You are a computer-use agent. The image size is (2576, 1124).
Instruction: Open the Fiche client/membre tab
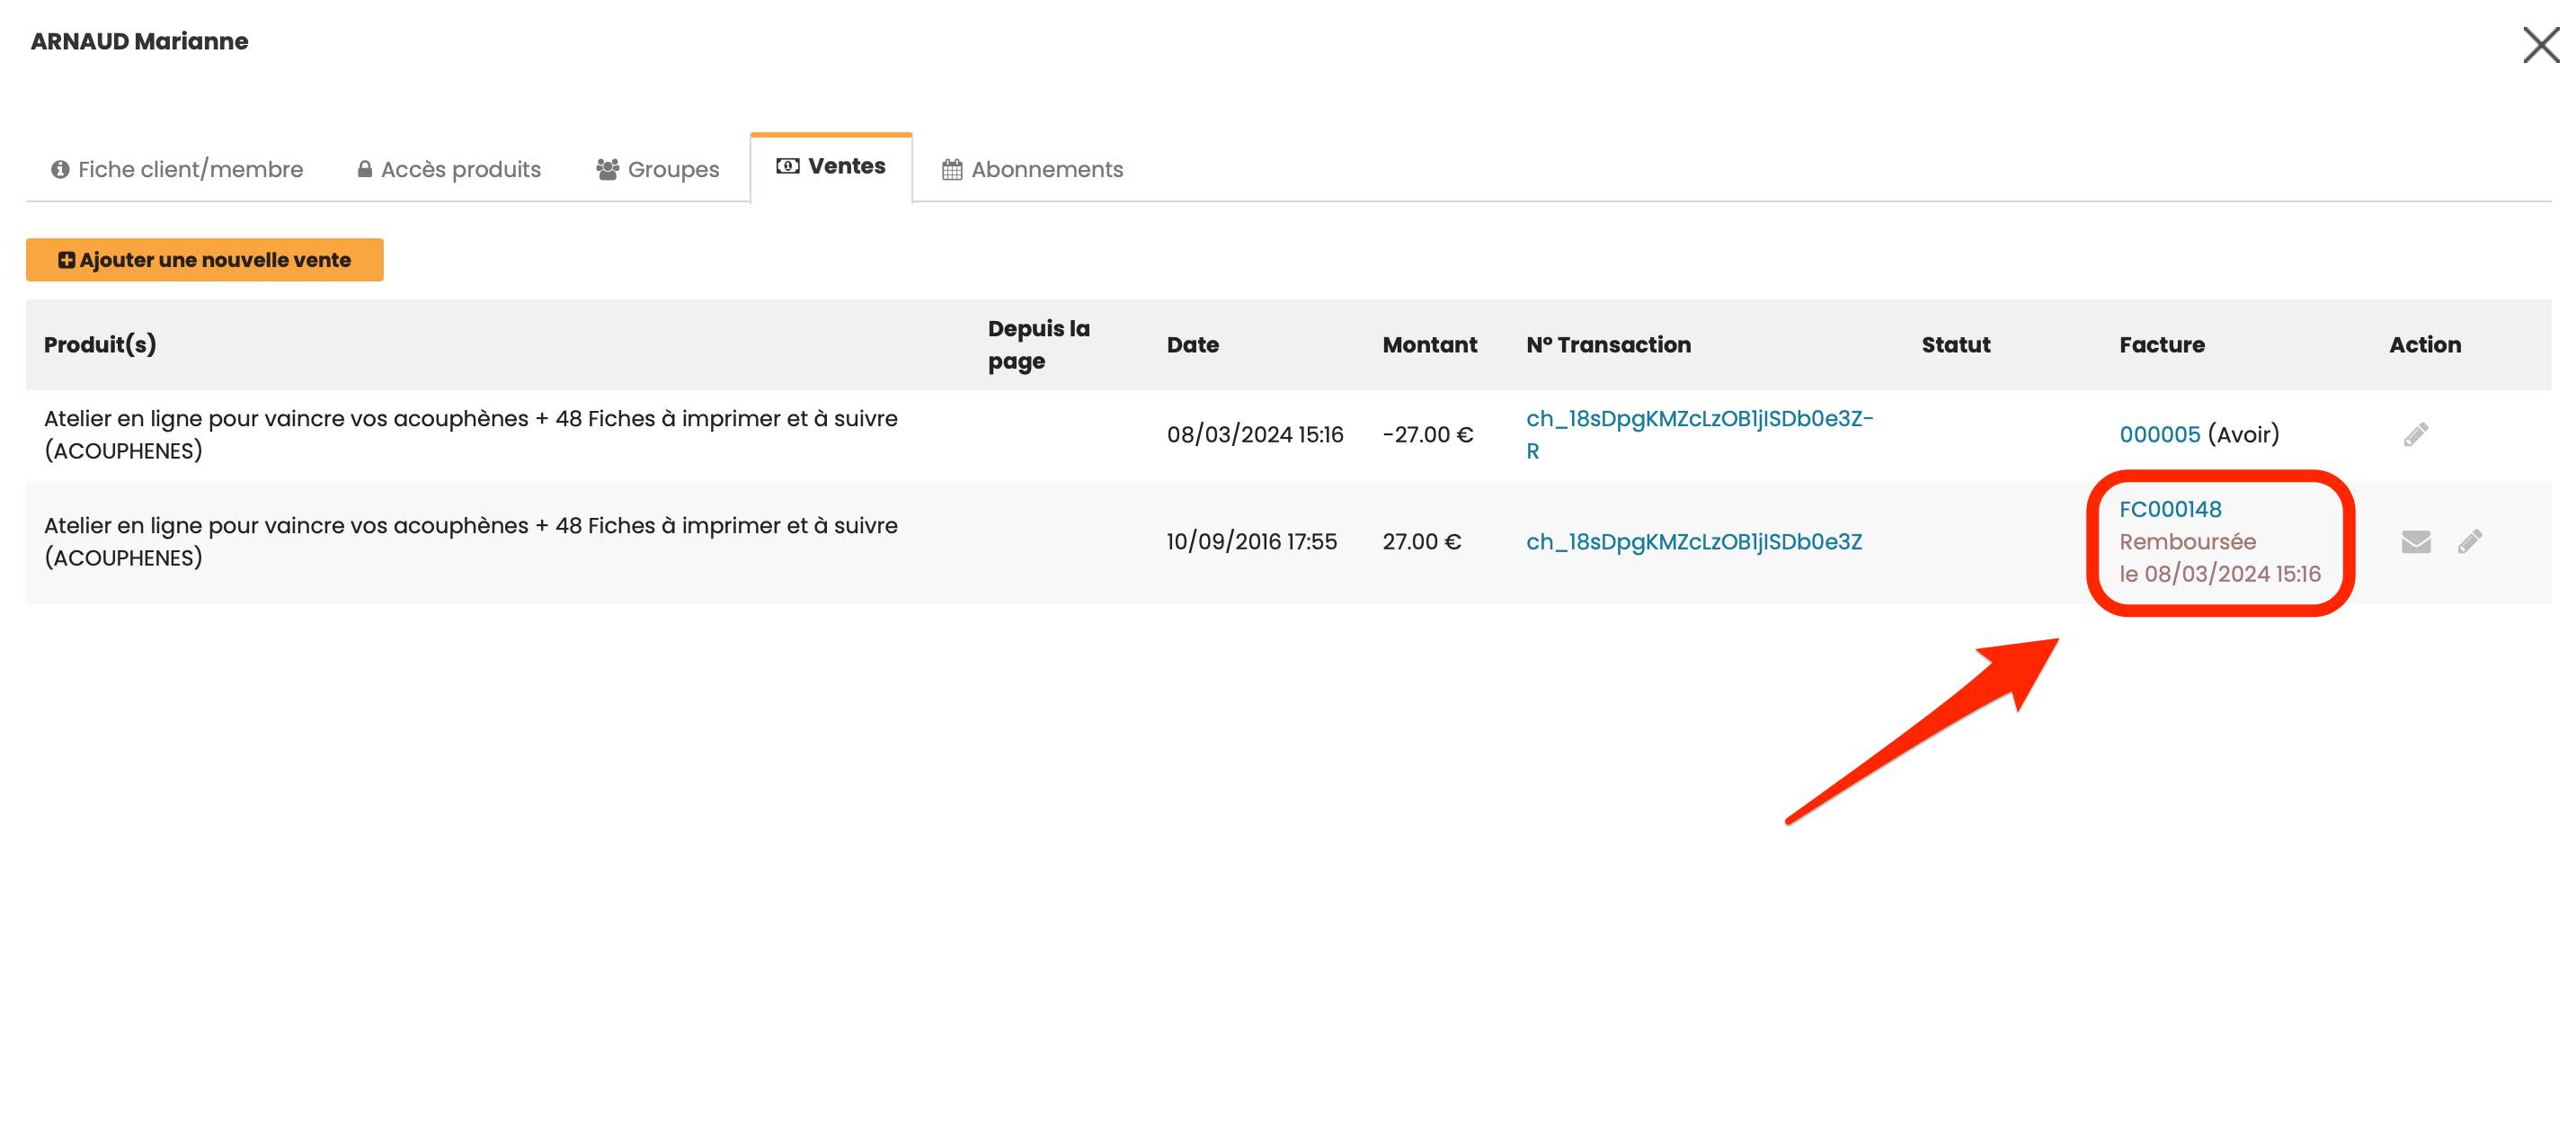pos(190,169)
